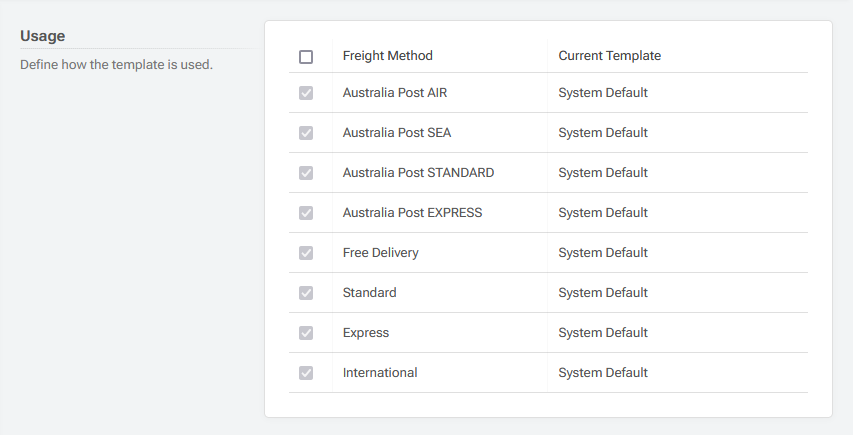Toggle the Free Delivery checkbox
Image resolution: width=853 pixels, height=435 pixels.
coord(306,253)
